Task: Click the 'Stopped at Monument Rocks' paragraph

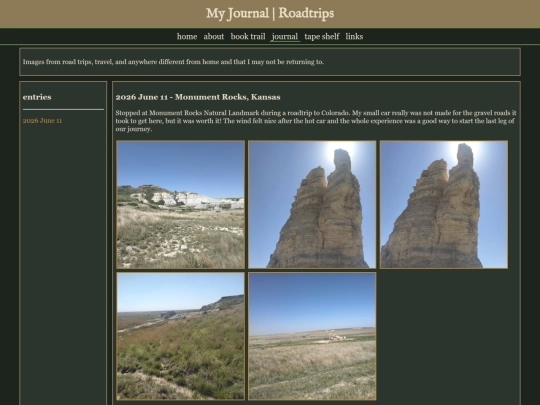Action: (x=316, y=121)
